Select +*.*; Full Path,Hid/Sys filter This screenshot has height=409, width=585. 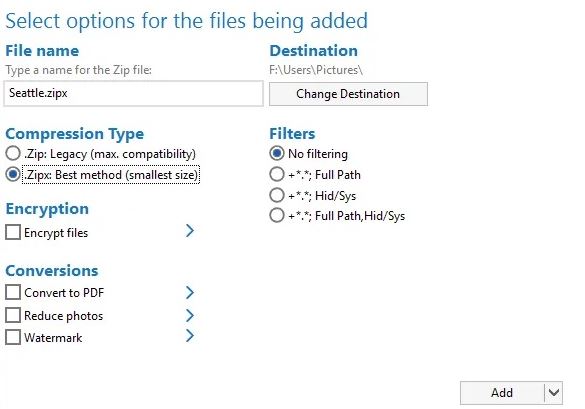(276, 215)
